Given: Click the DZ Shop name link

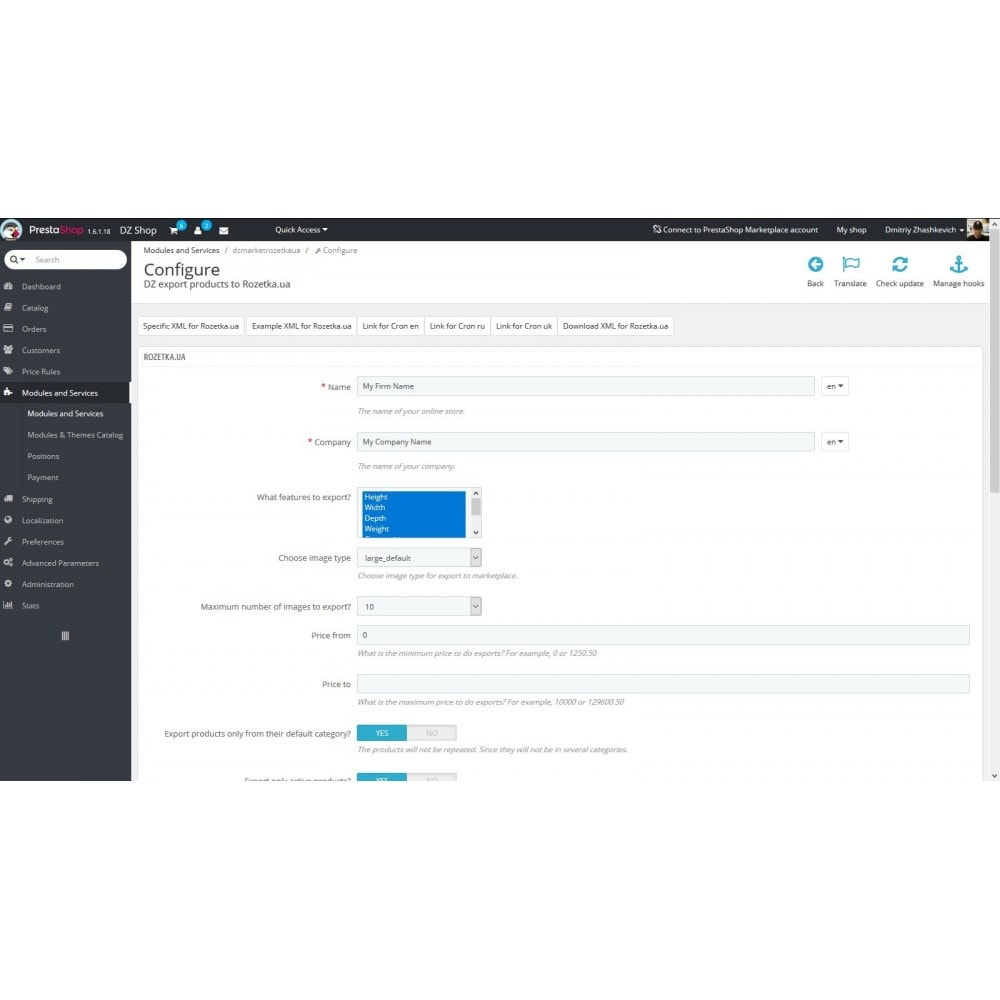Looking at the screenshot, I should tap(138, 230).
